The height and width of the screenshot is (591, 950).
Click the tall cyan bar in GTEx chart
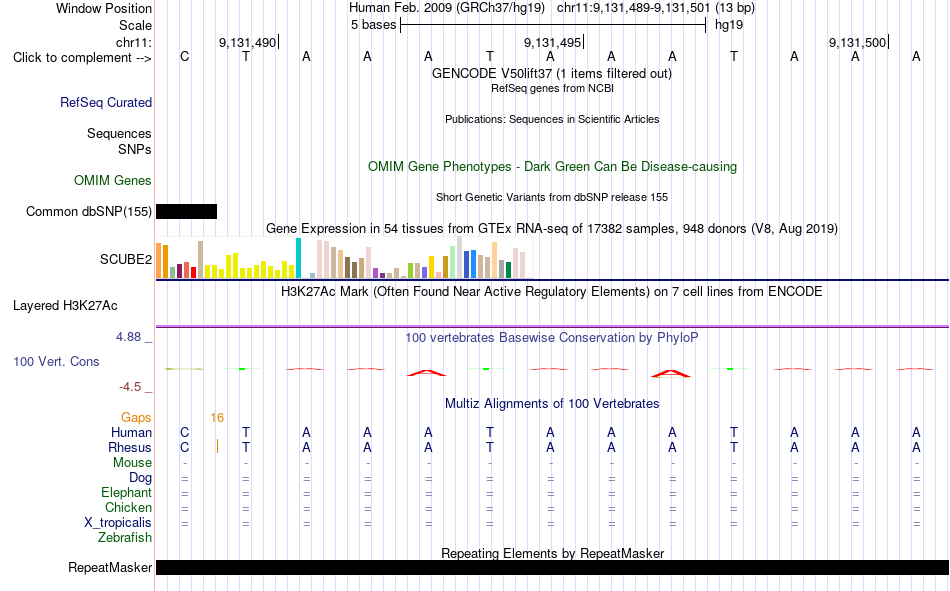click(298, 258)
